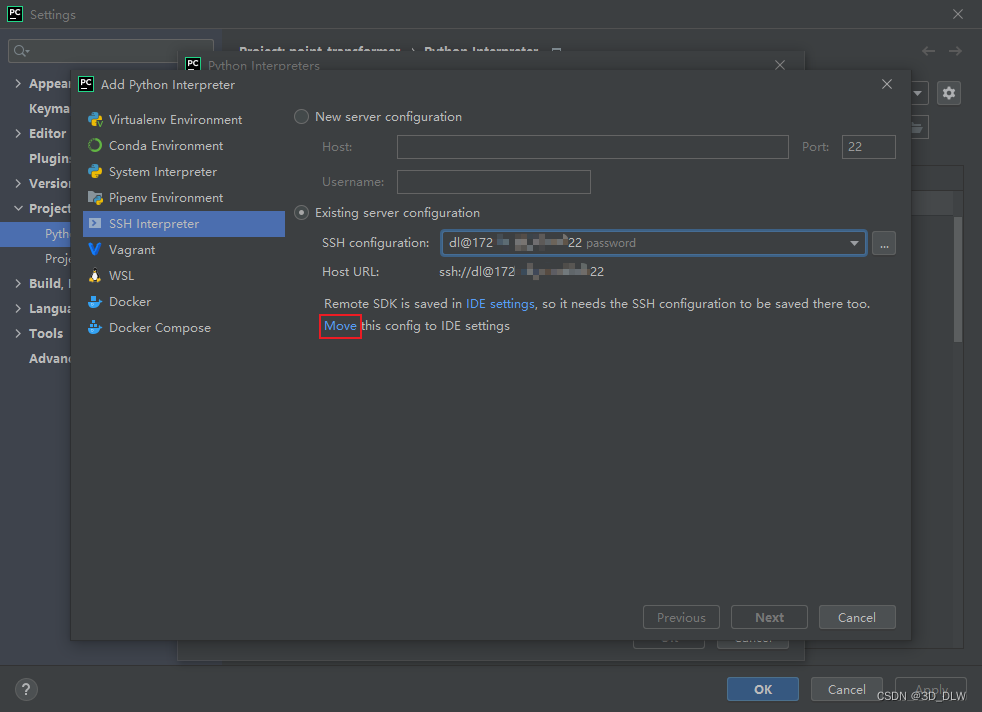Focus the Settings search box
This screenshot has width=982, height=712.
click(111, 51)
